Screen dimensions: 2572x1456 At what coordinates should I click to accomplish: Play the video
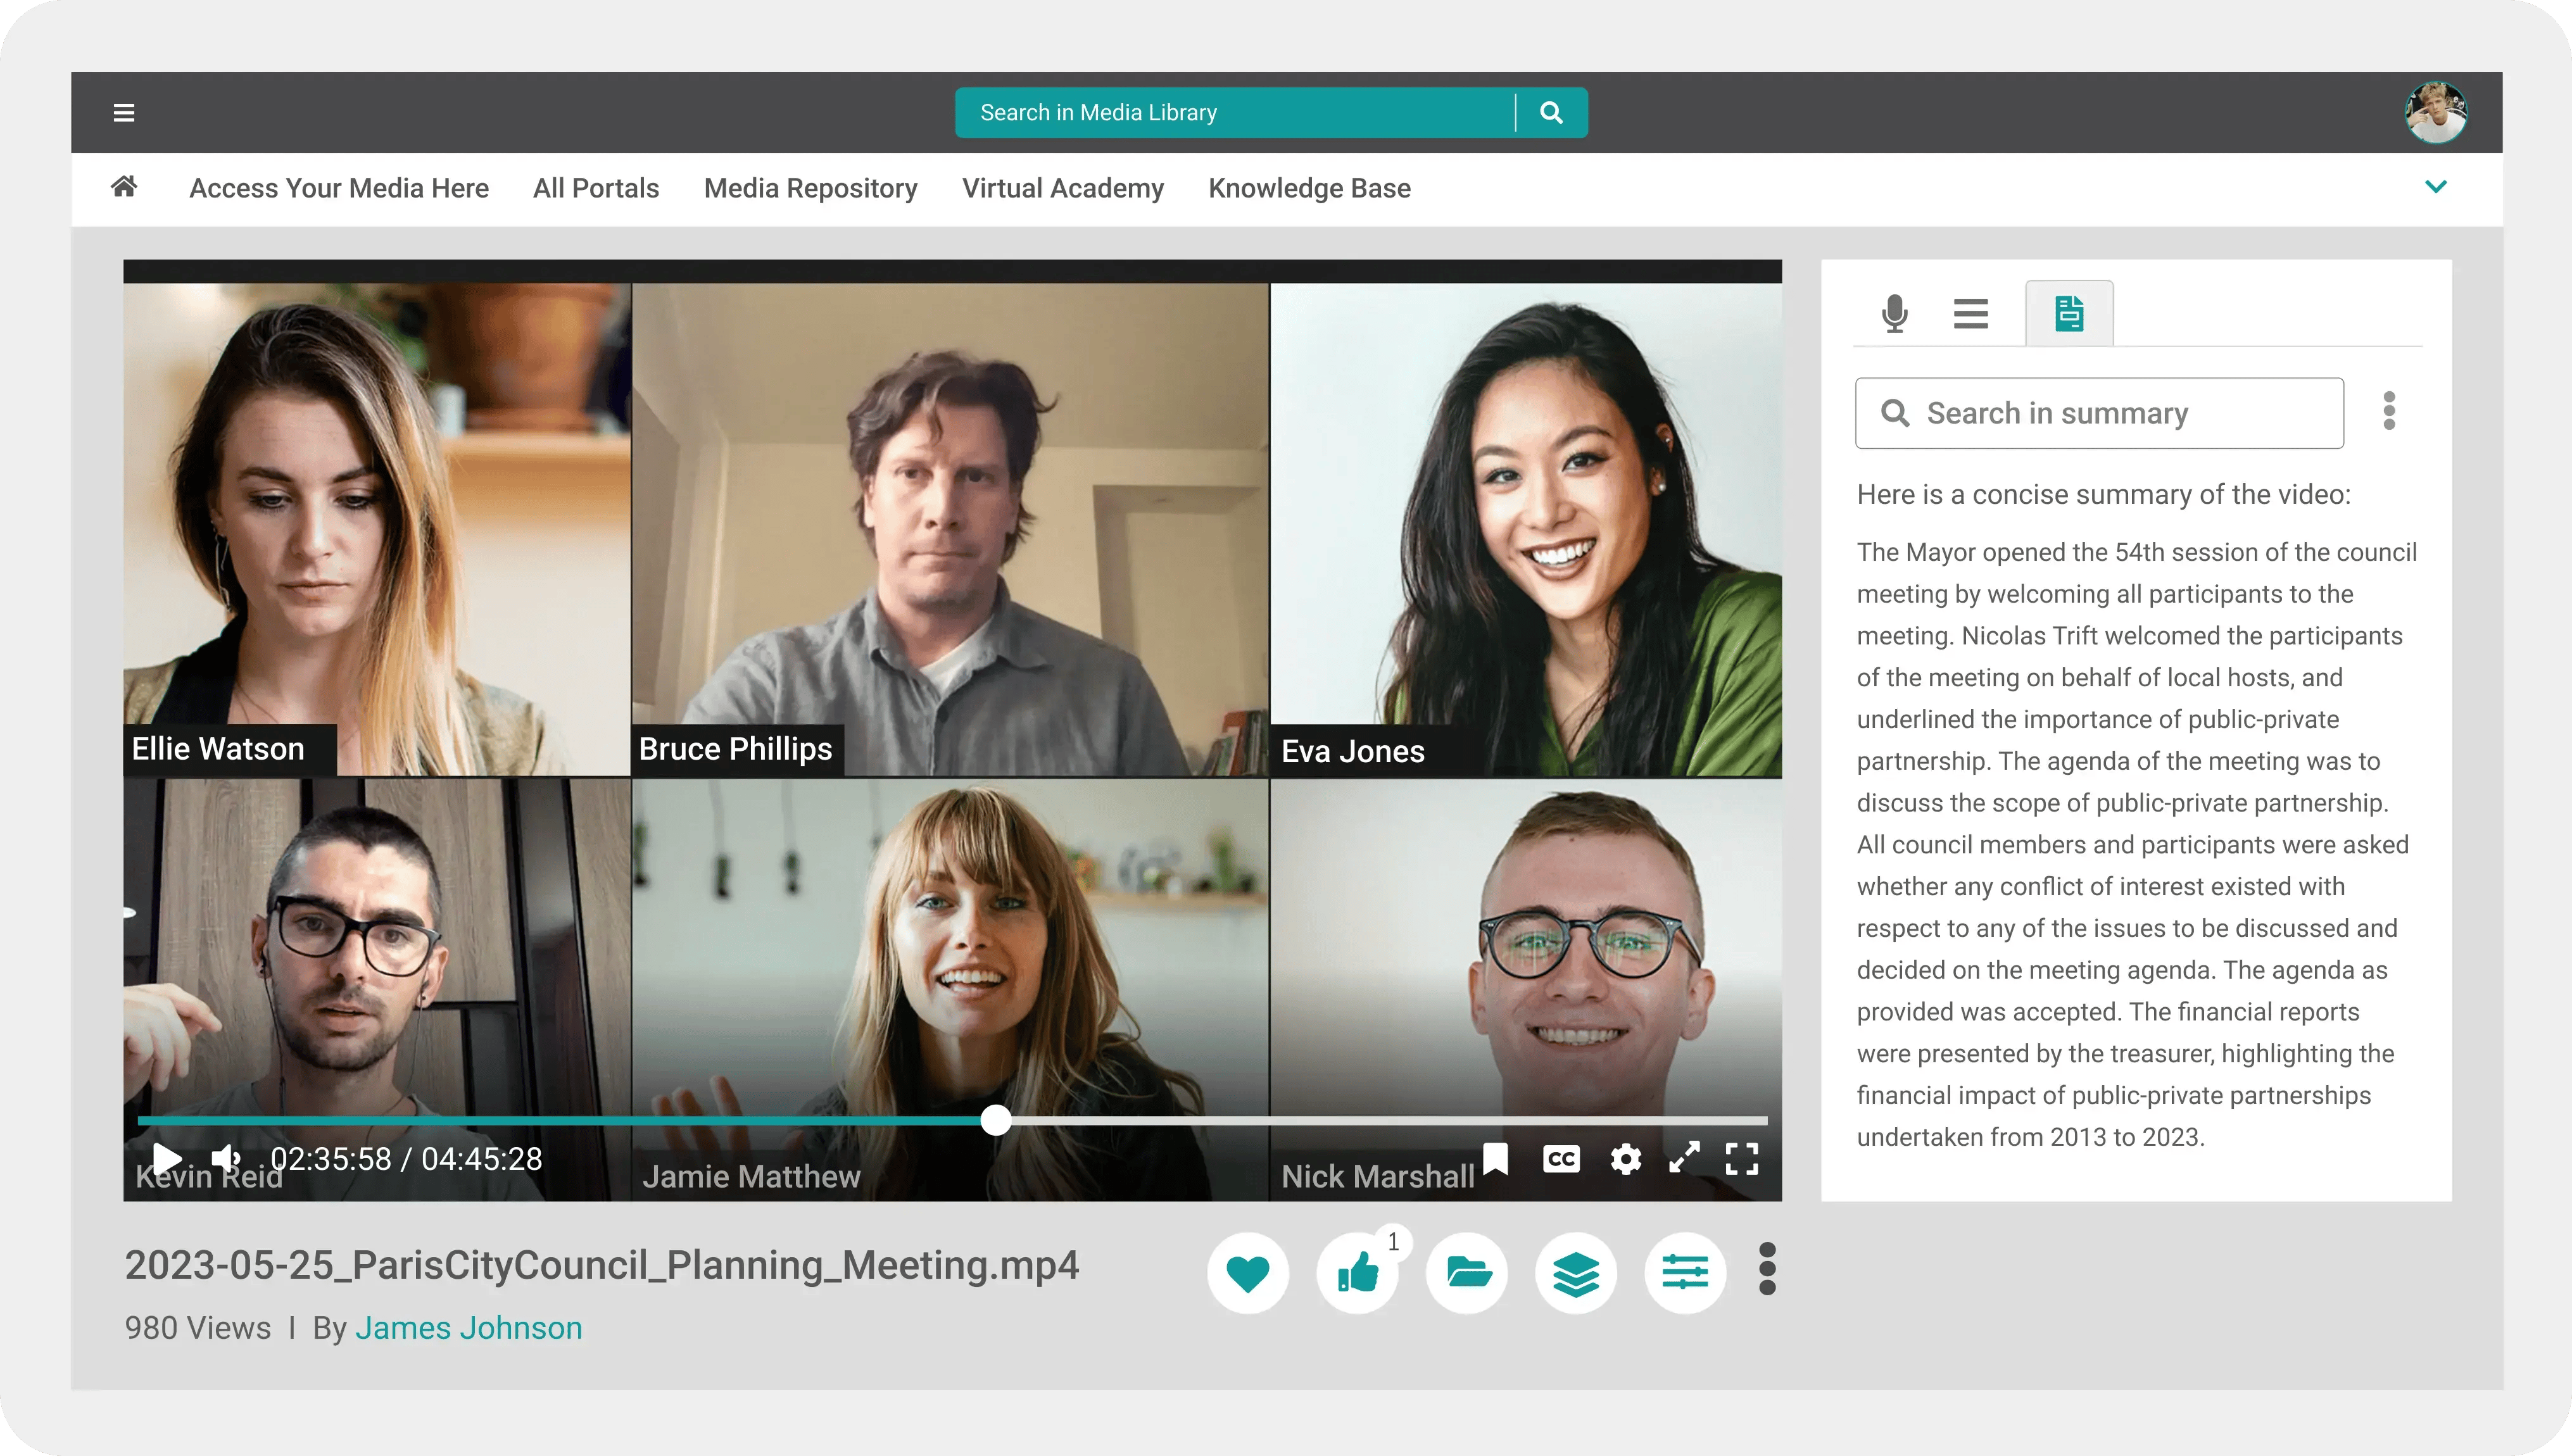coord(166,1159)
